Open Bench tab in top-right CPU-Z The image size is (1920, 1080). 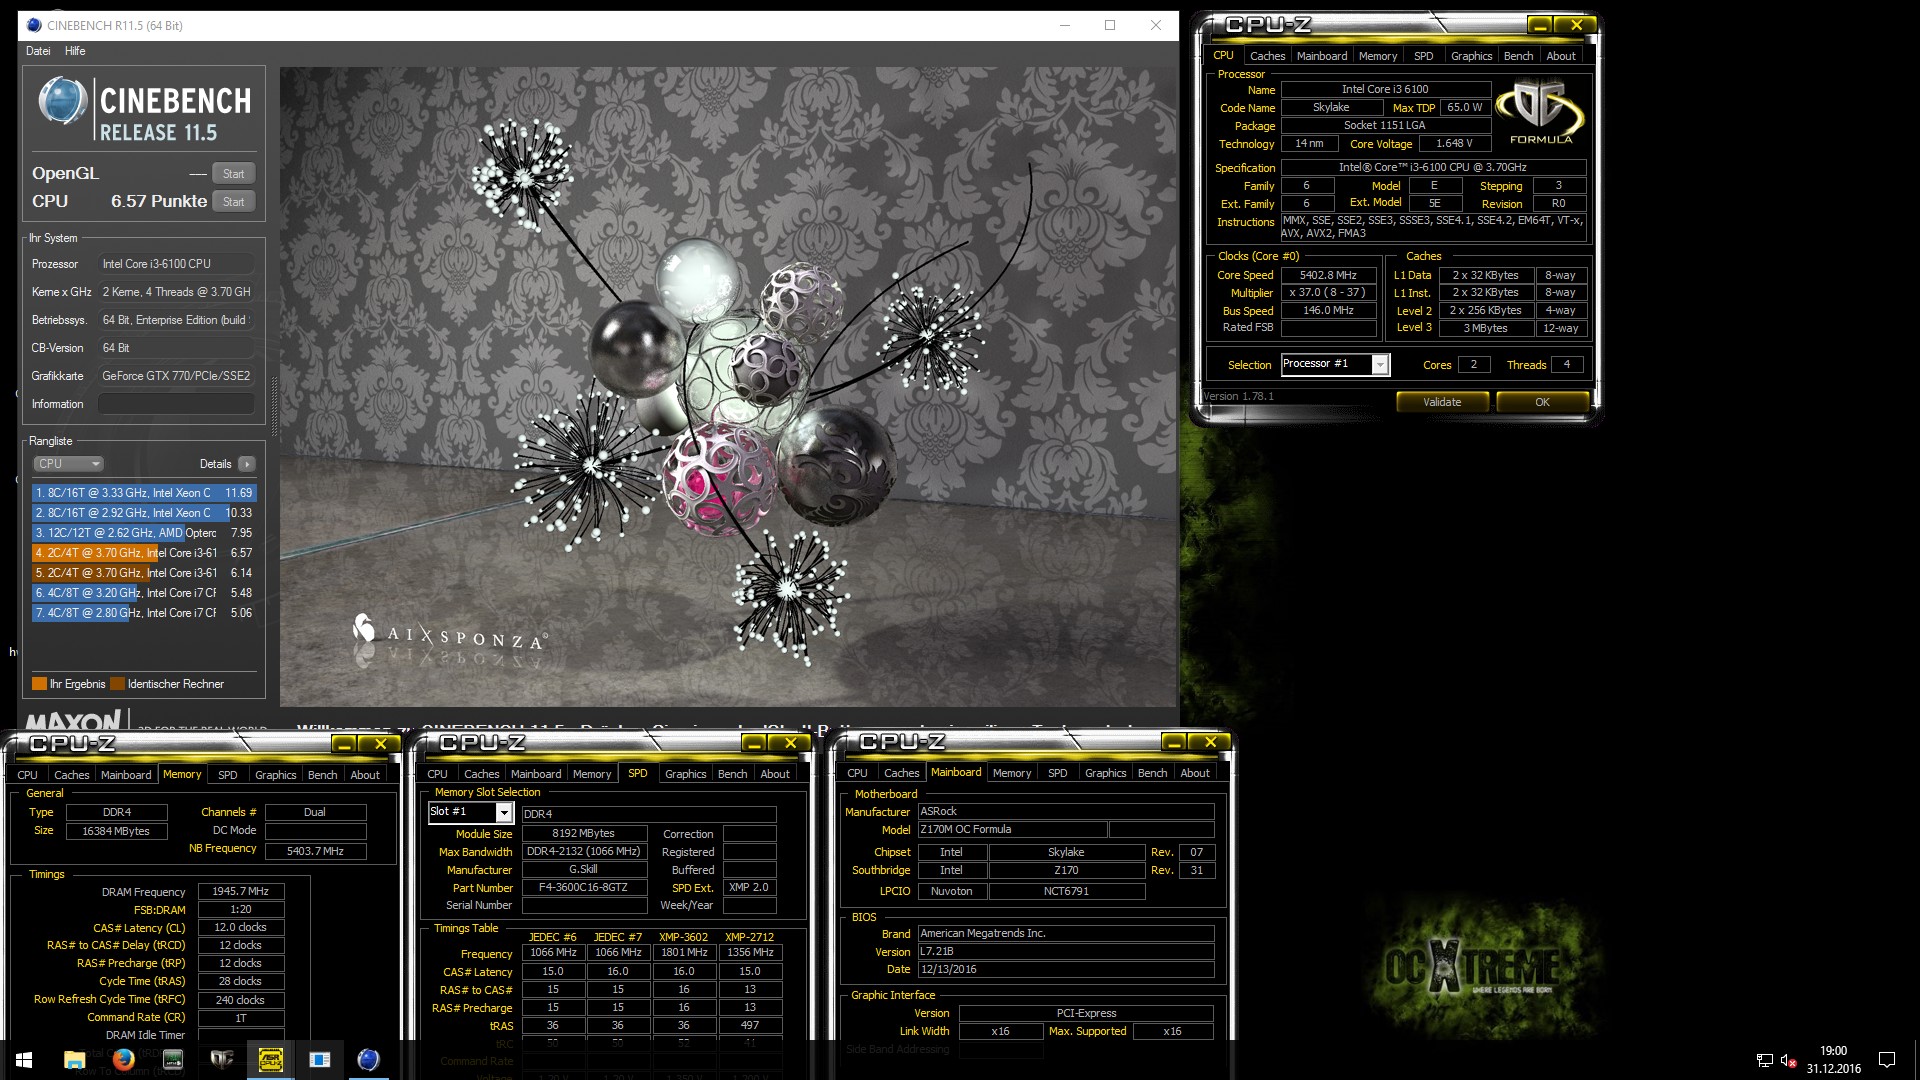pos(1518,56)
